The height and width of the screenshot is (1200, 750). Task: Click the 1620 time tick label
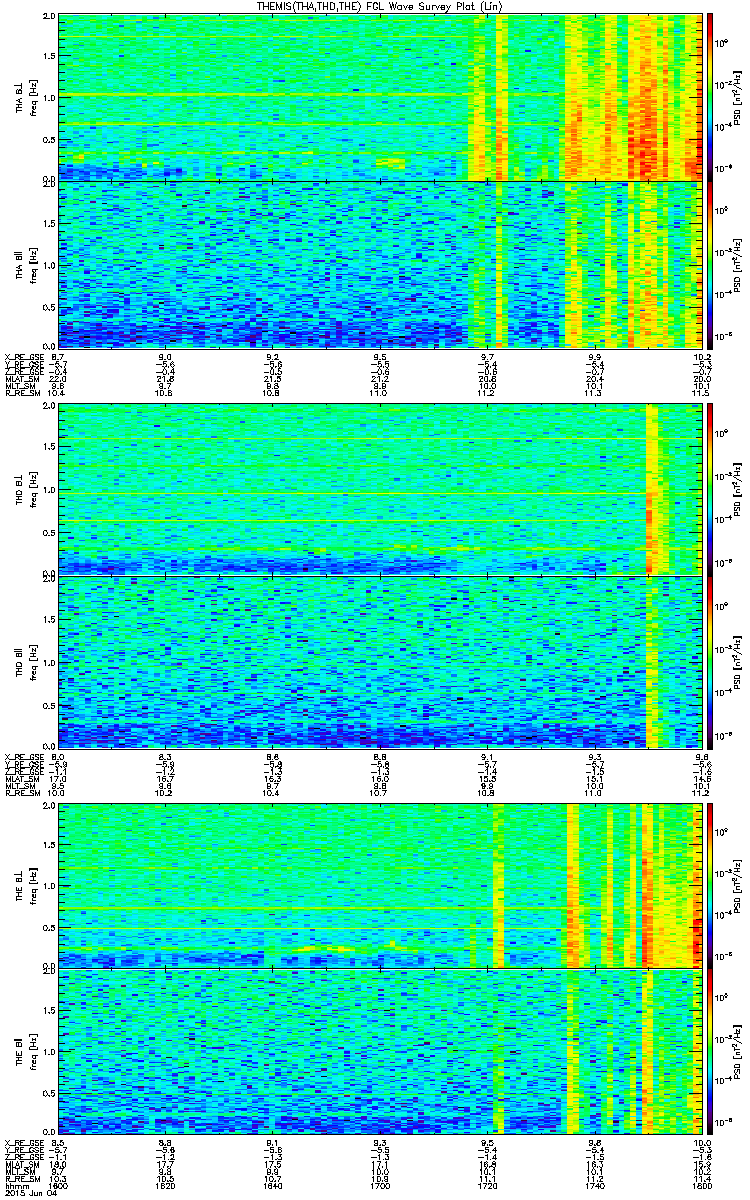tap(166, 1188)
